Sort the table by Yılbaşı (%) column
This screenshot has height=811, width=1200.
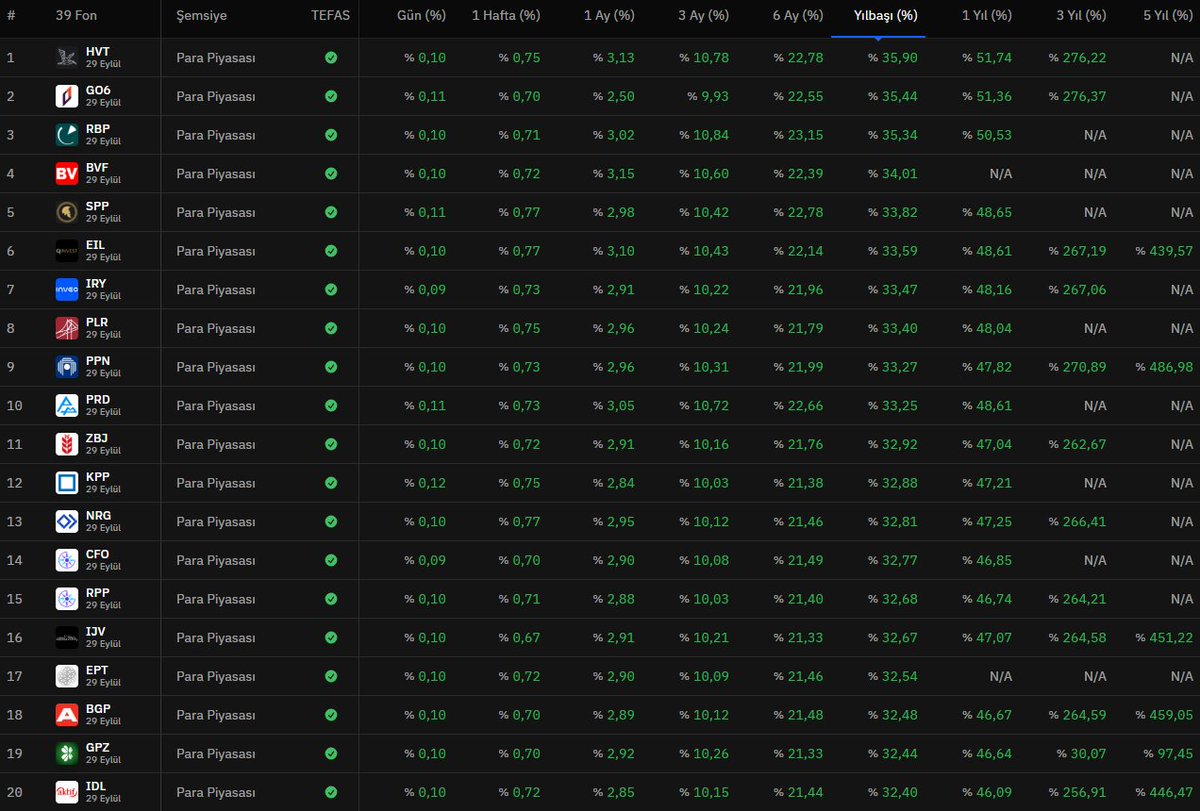click(x=886, y=16)
